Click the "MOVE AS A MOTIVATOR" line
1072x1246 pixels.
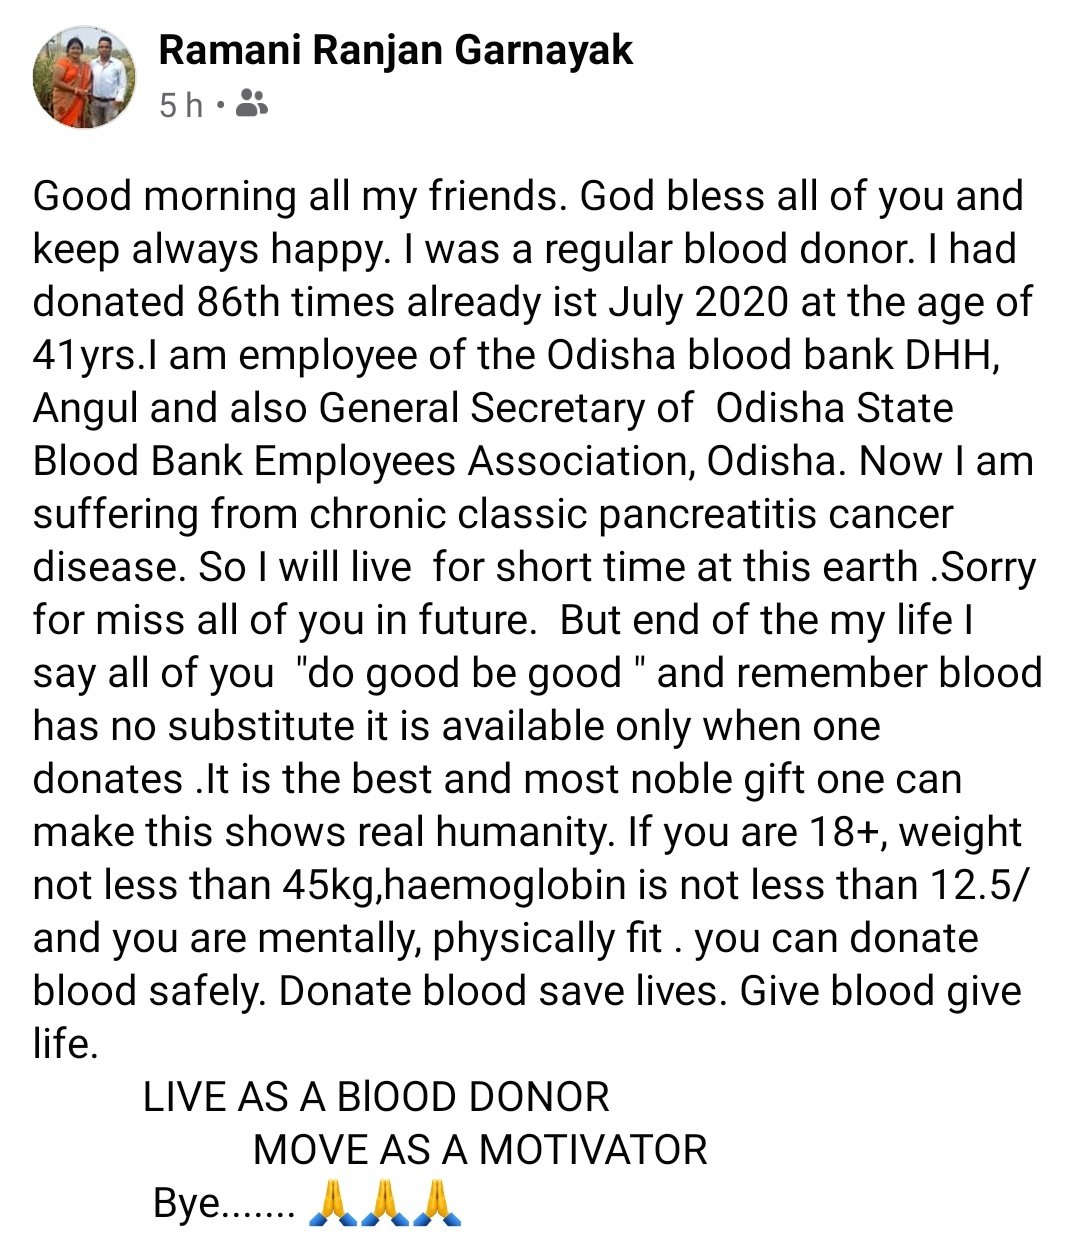[480, 1150]
